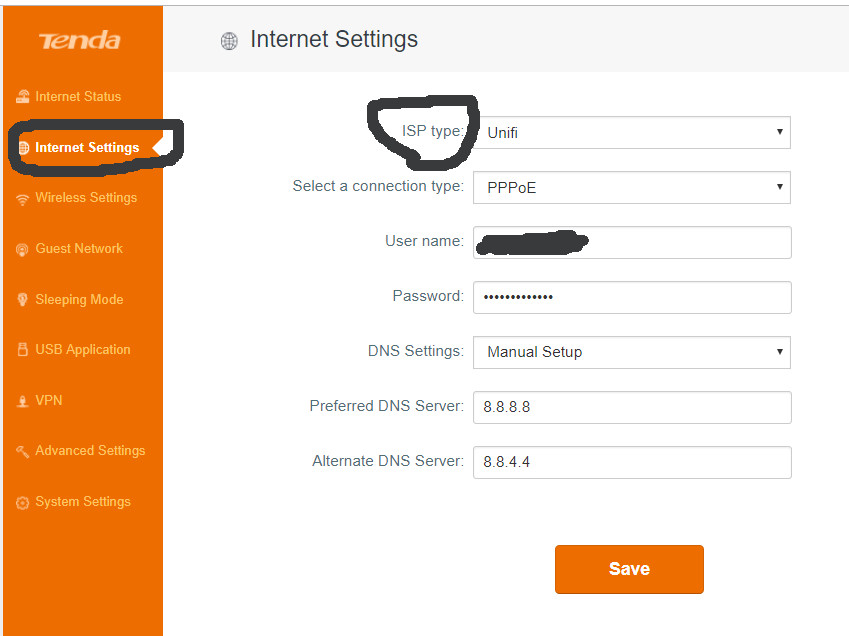Screen dimensions: 849x636
Task: Click the Internet Status sidebar icon
Action: click(x=23, y=97)
